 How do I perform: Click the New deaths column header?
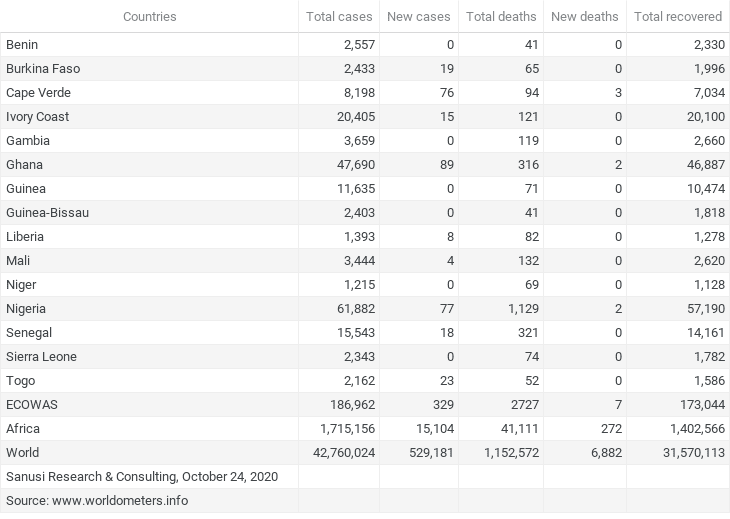click(584, 17)
